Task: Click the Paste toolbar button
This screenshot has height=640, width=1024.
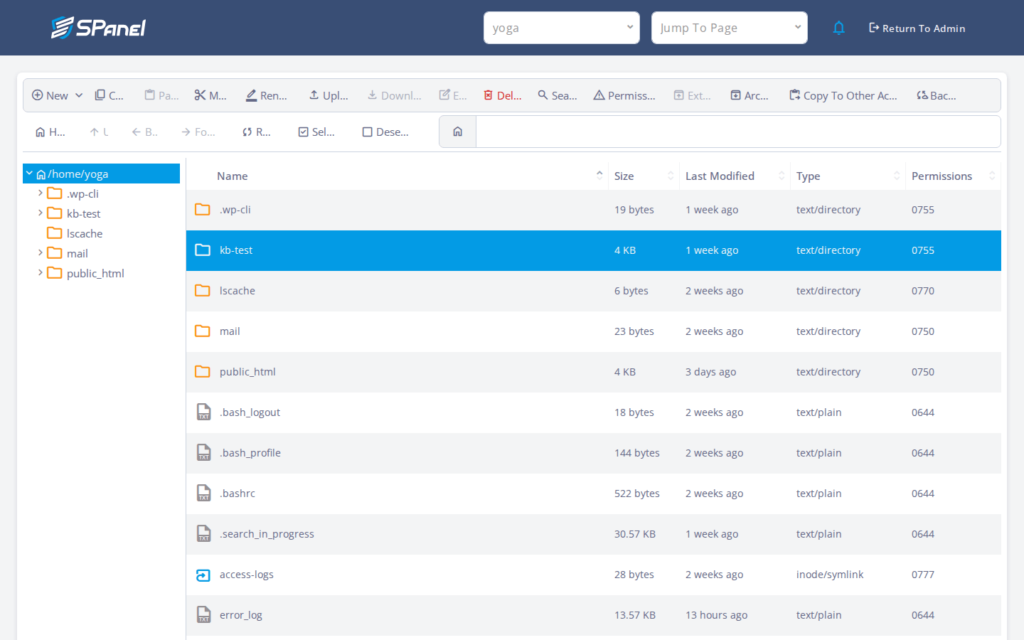Action: pos(161,95)
